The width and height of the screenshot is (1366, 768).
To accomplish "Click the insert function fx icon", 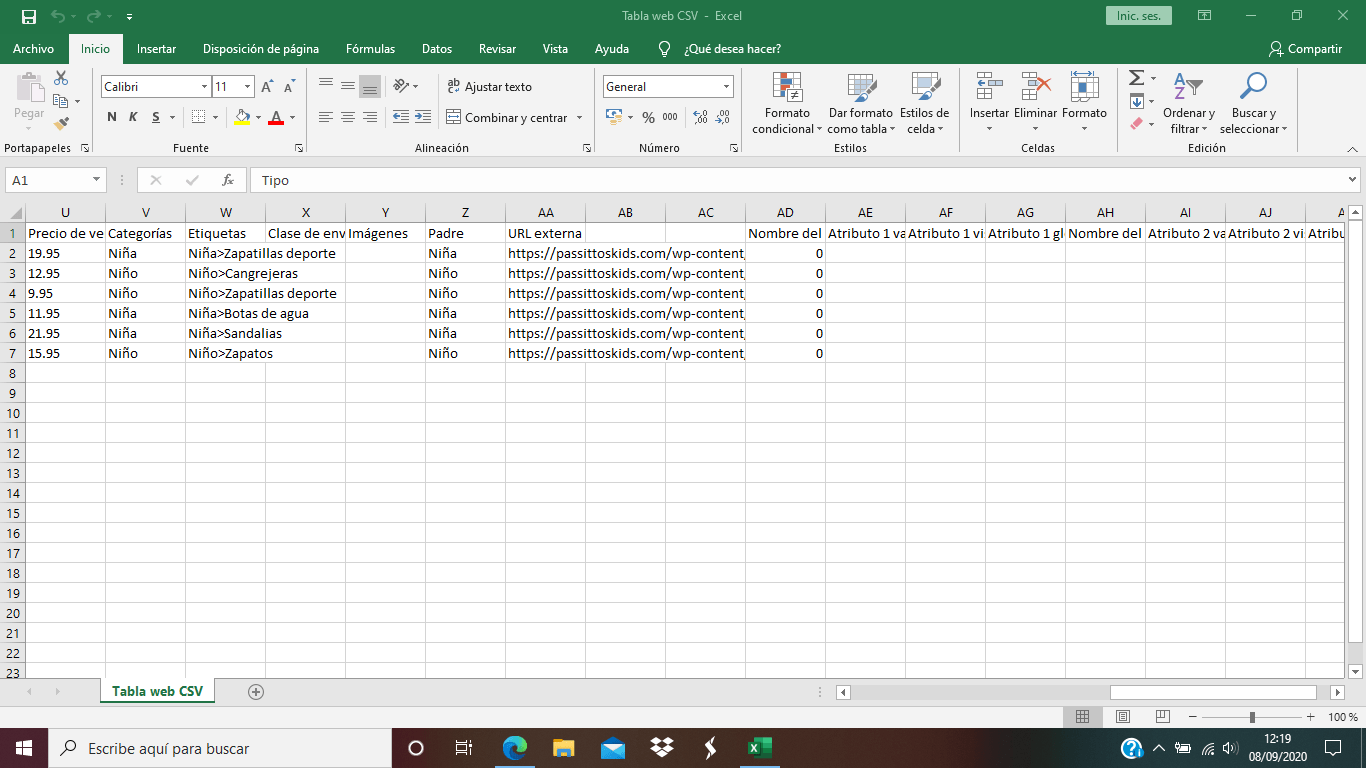I will 228,180.
